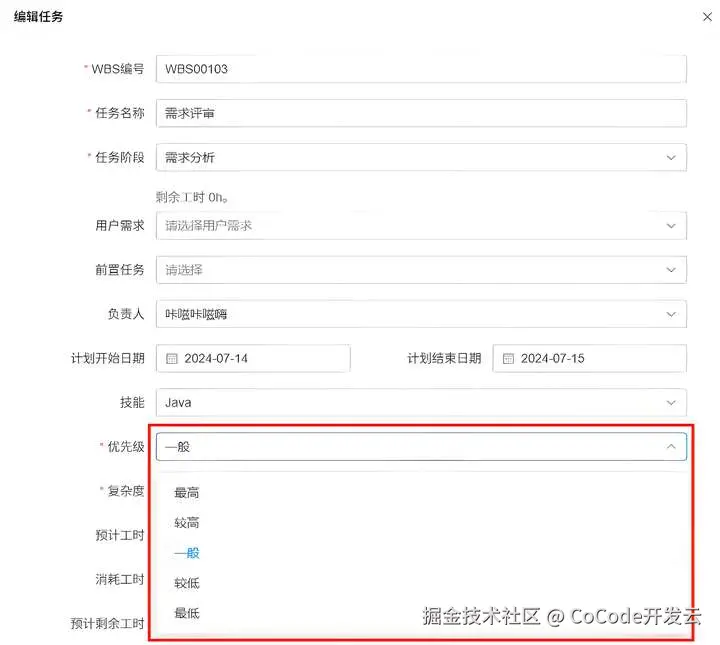Click the 任务名称 input field

pos(421,113)
